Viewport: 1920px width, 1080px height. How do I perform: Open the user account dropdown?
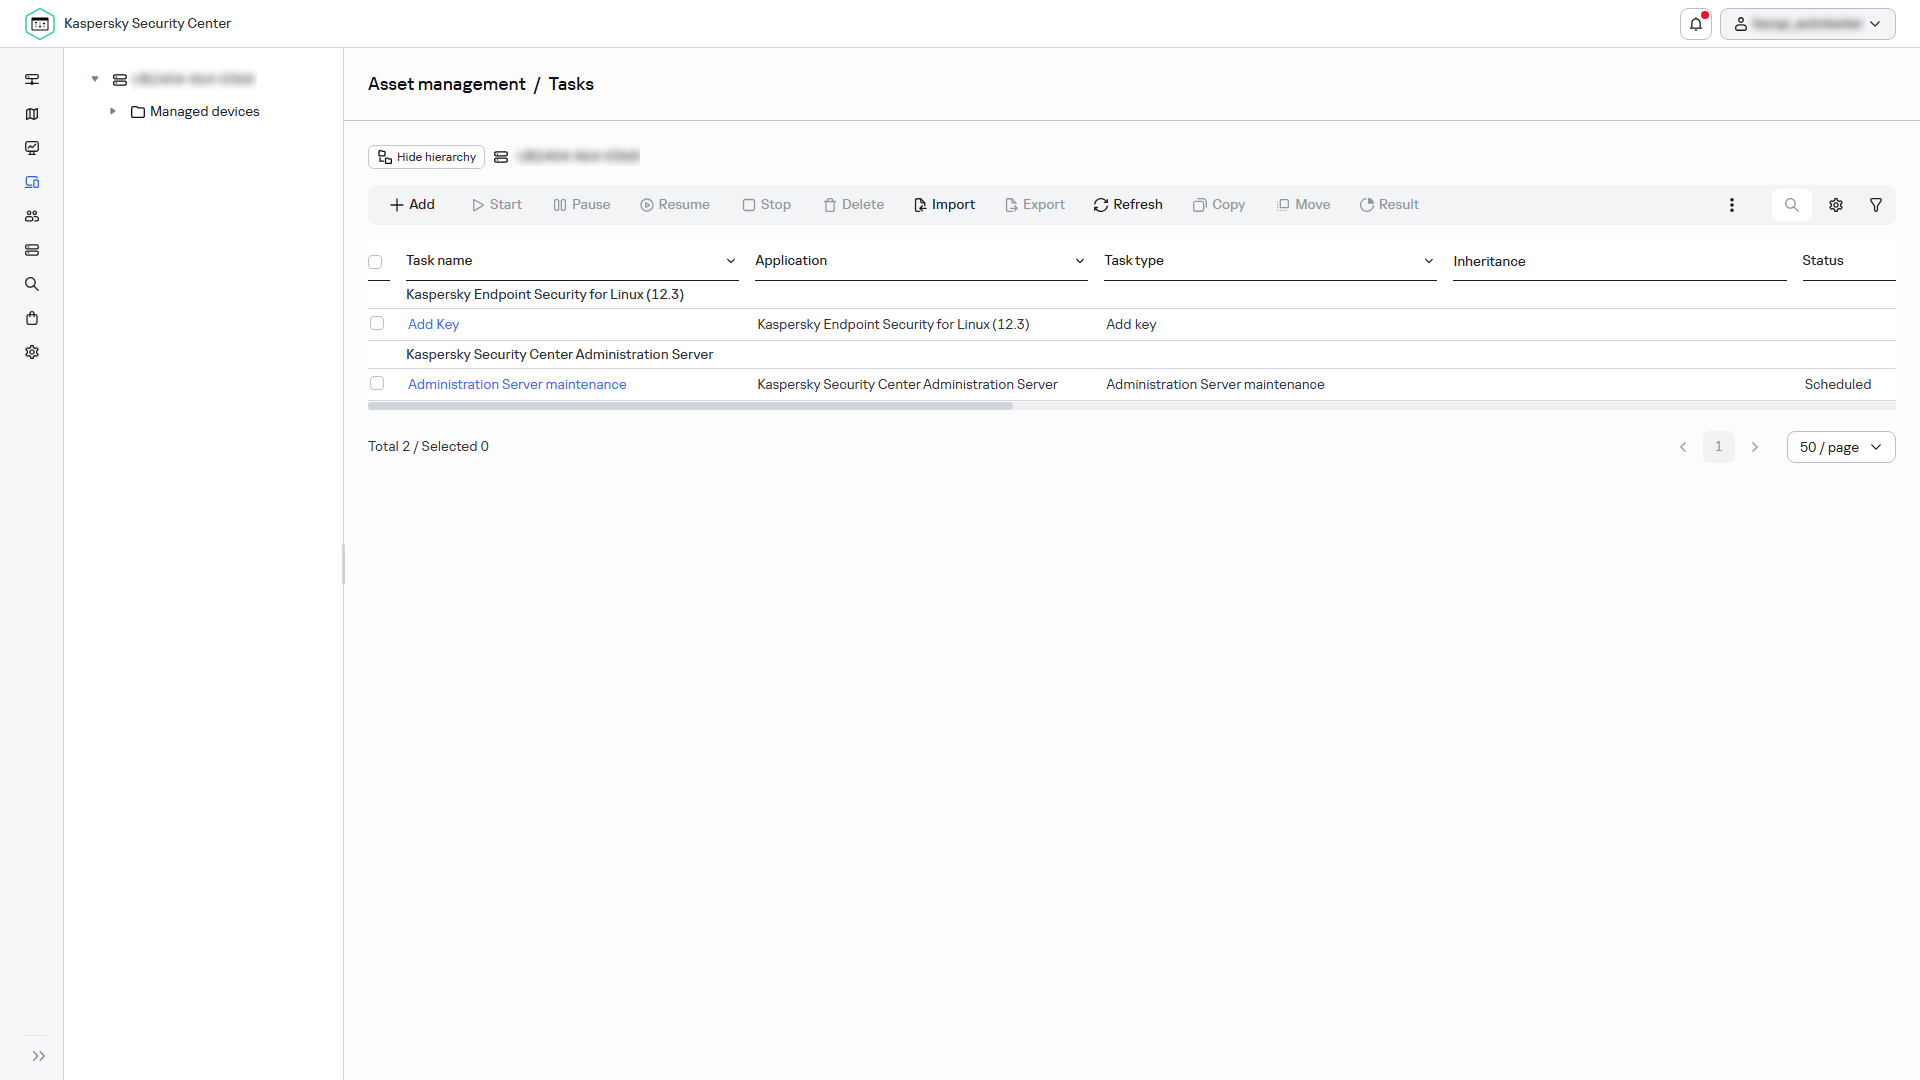(1808, 24)
